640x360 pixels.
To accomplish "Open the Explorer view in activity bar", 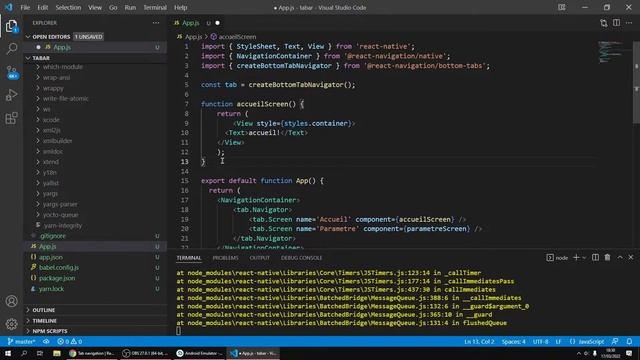I will pyautogui.click(x=11, y=27).
